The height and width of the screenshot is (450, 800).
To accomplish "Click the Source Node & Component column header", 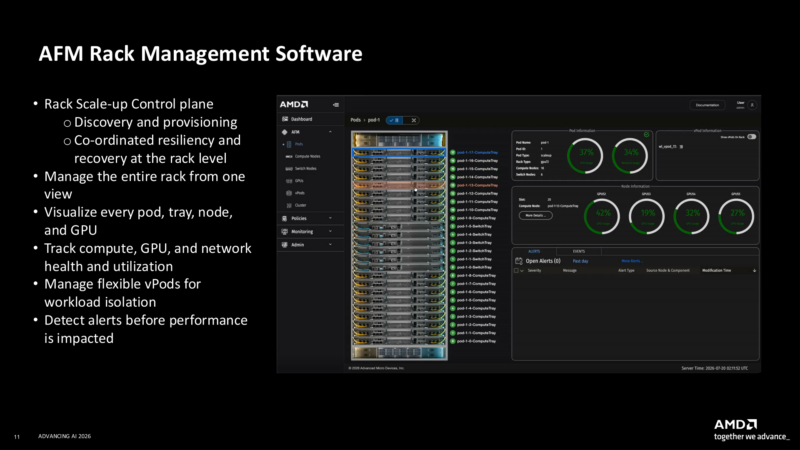I will point(668,270).
